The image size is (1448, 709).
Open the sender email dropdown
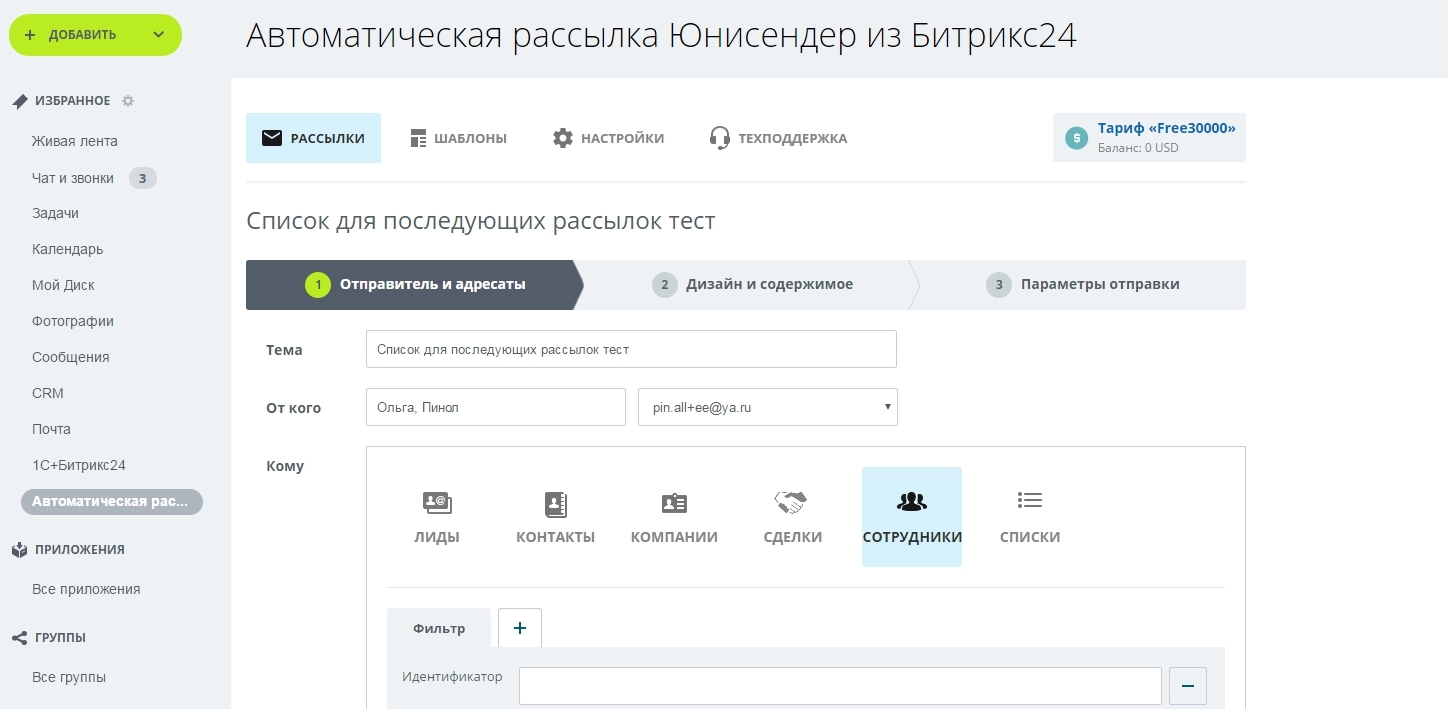click(x=767, y=408)
